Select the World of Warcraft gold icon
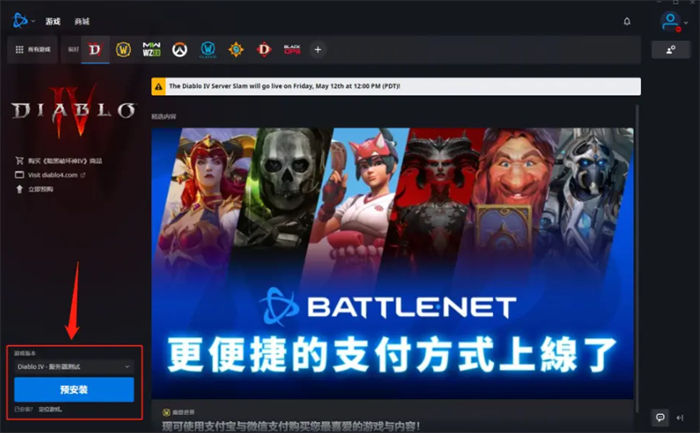The height and width of the screenshot is (433, 700). (123, 50)
